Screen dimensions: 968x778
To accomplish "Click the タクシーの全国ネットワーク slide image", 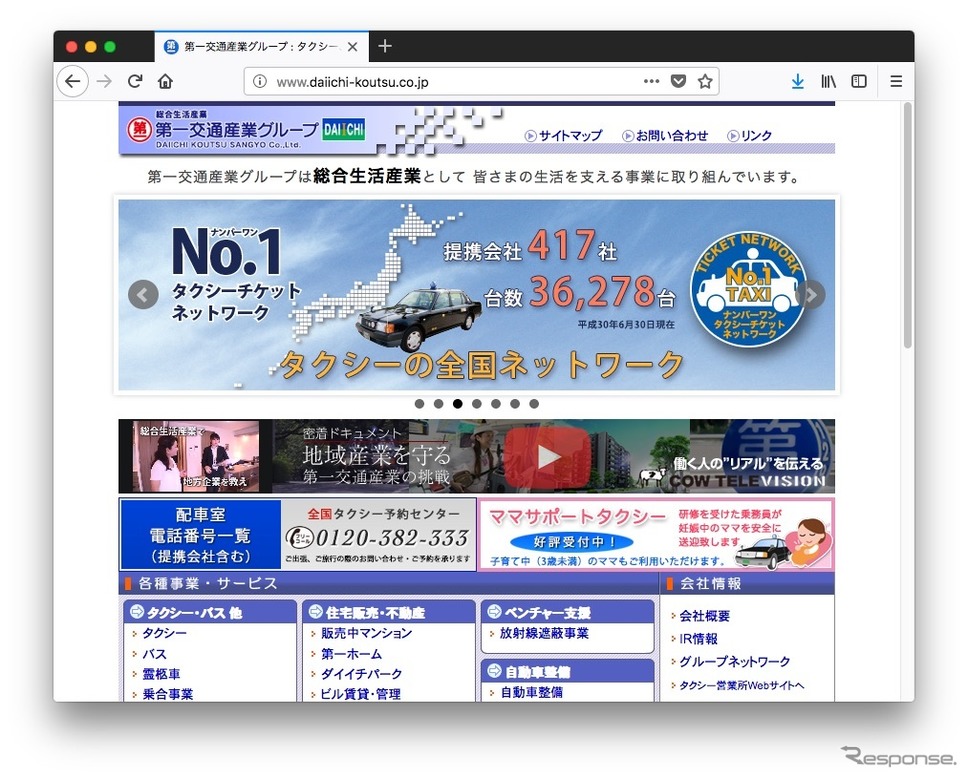I will click(477, 295).
